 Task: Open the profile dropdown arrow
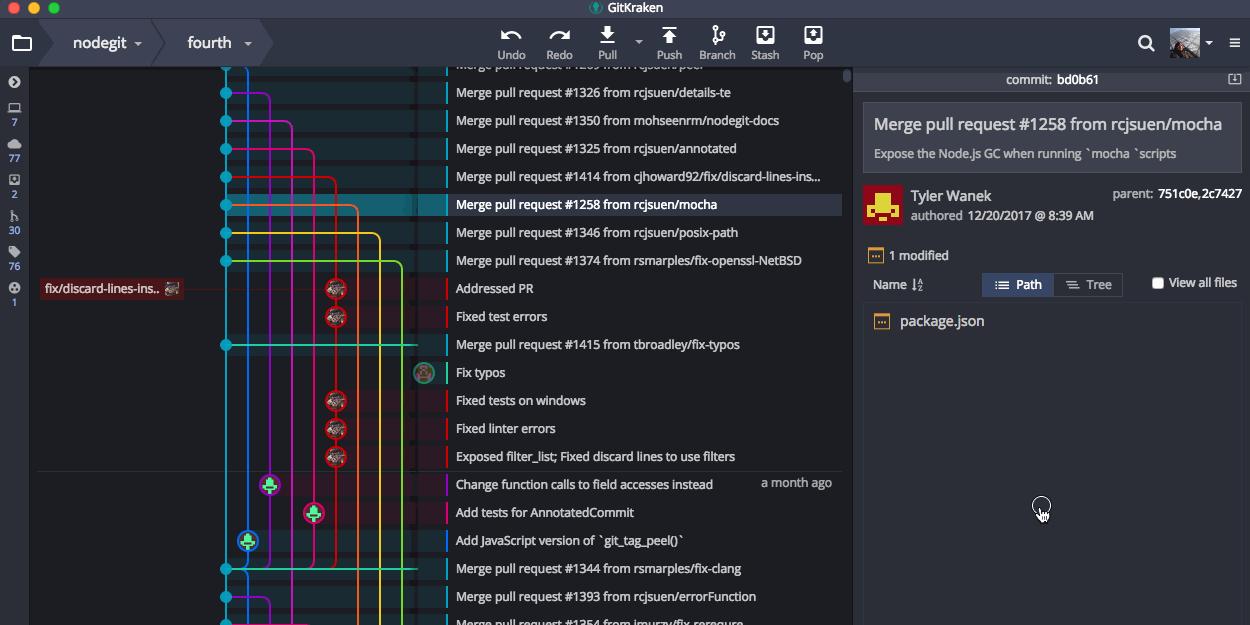(x=1209, y=43)
